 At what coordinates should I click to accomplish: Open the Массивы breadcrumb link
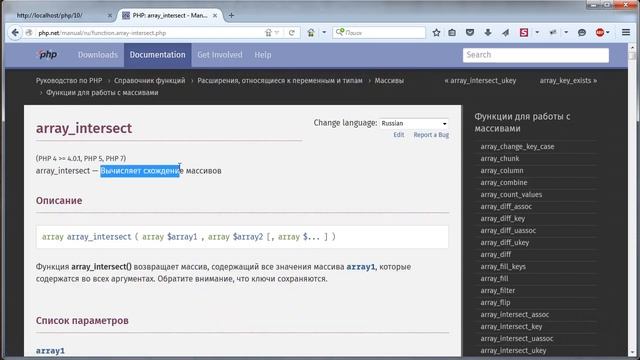click(x=389, y=80)
